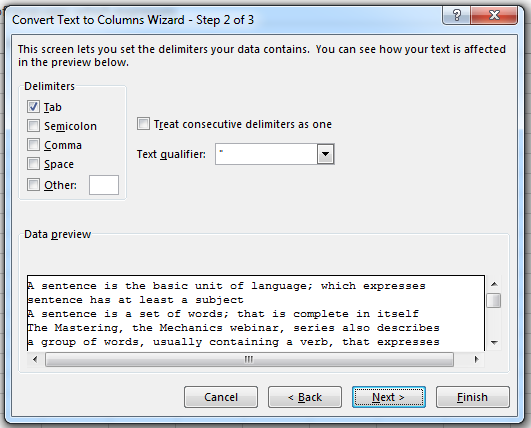Click the preview scroll down arrow

pyautogui.click(x=494, y=343)
